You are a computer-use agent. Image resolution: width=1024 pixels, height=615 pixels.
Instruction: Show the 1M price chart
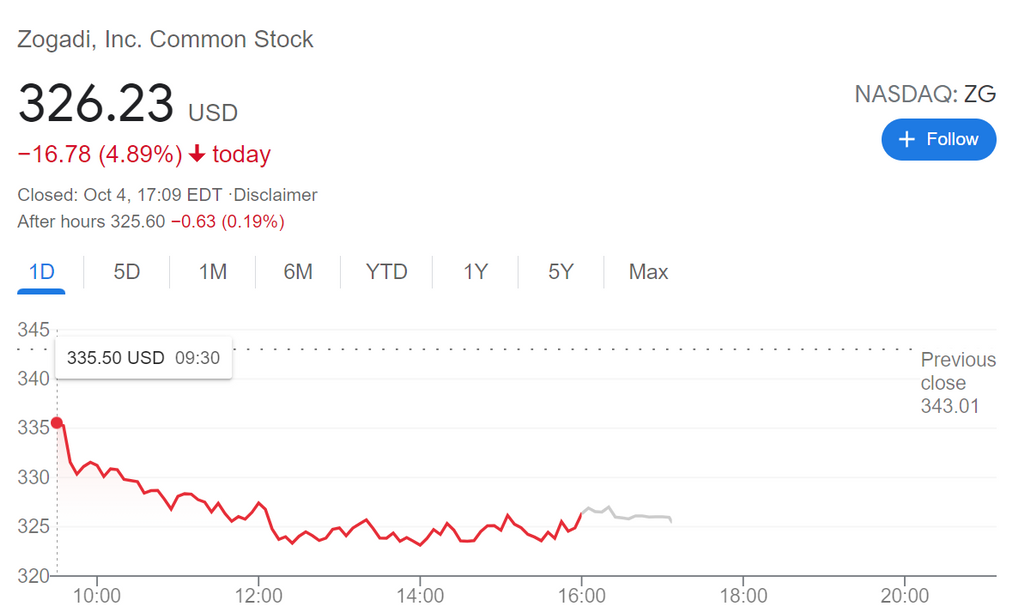pyautogui.click(x=212, y=272)
